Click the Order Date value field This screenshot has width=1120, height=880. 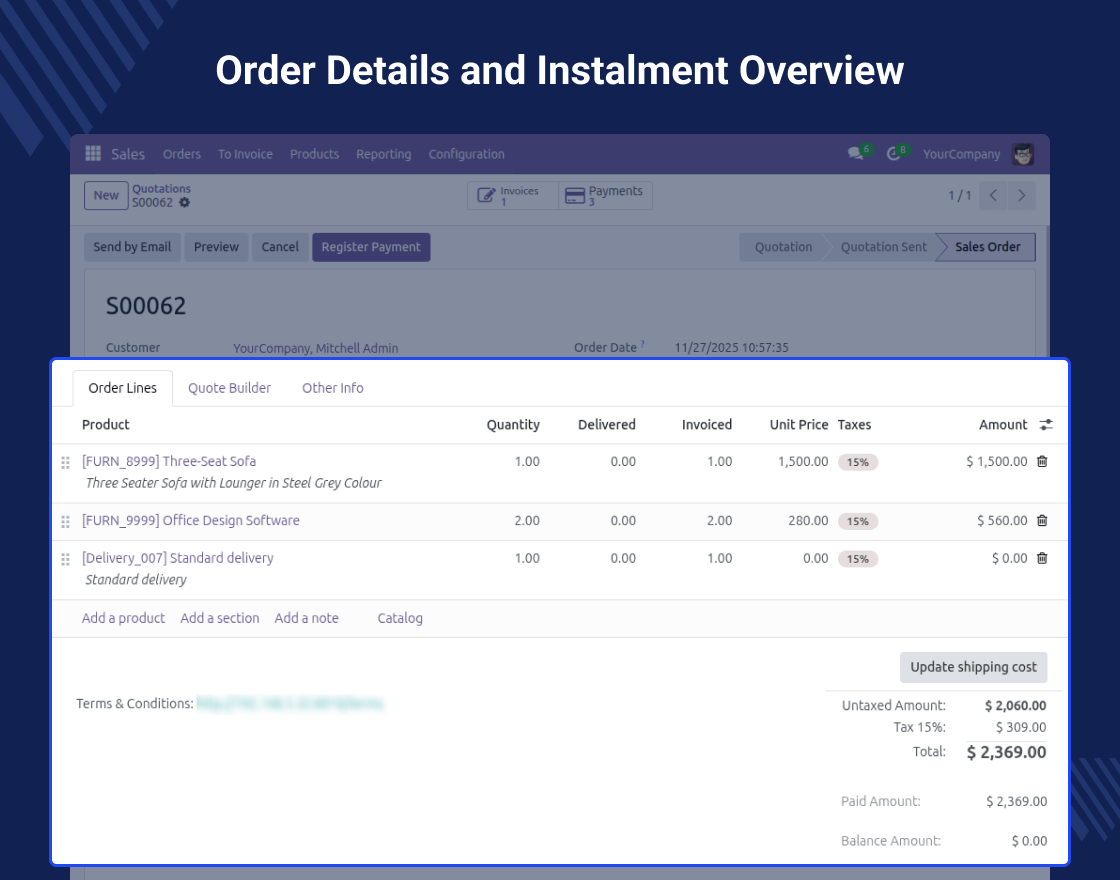pos(731,348)
